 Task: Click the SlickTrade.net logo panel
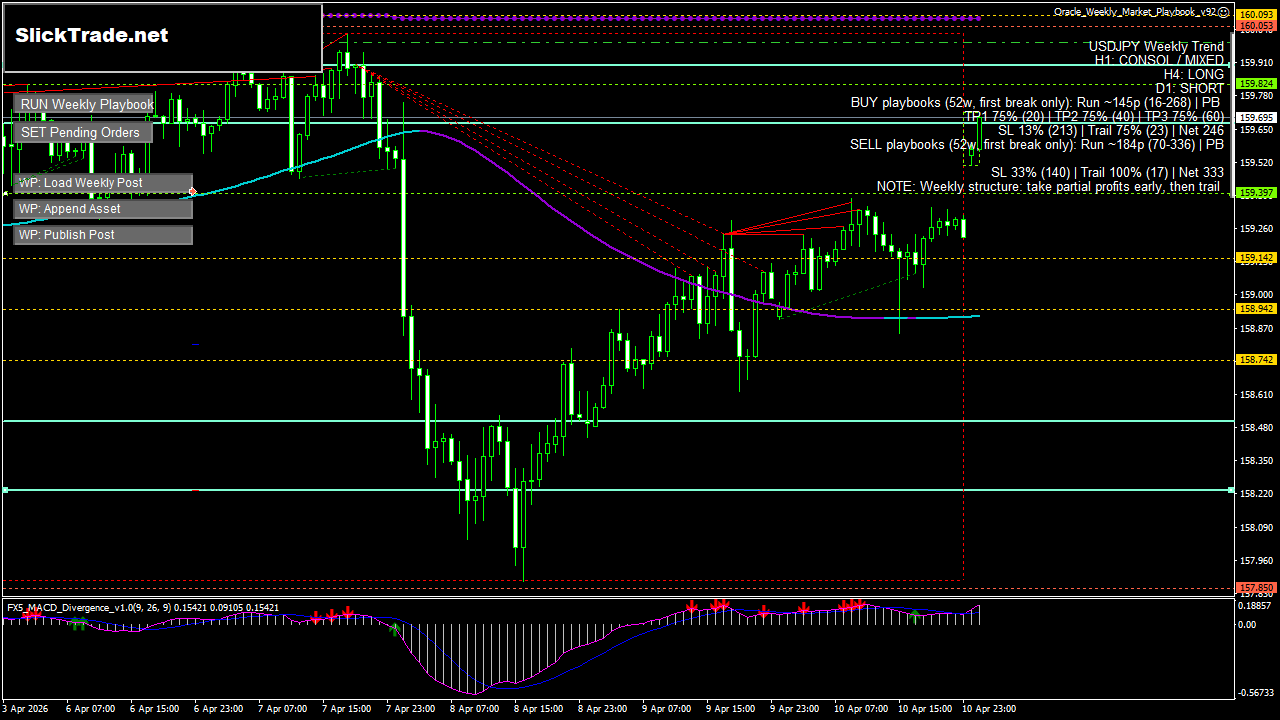click(x=163, y=38)
